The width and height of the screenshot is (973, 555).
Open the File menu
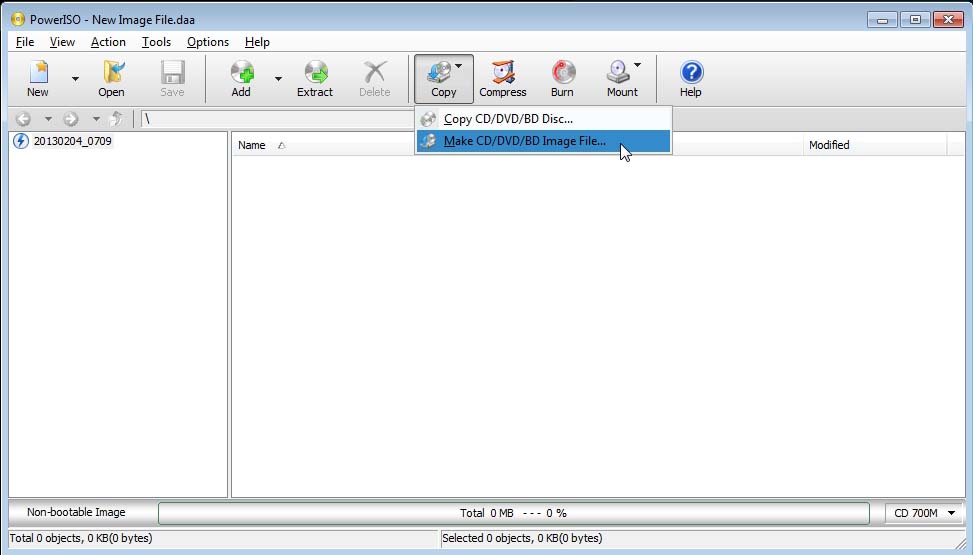[x=25, y=42]
